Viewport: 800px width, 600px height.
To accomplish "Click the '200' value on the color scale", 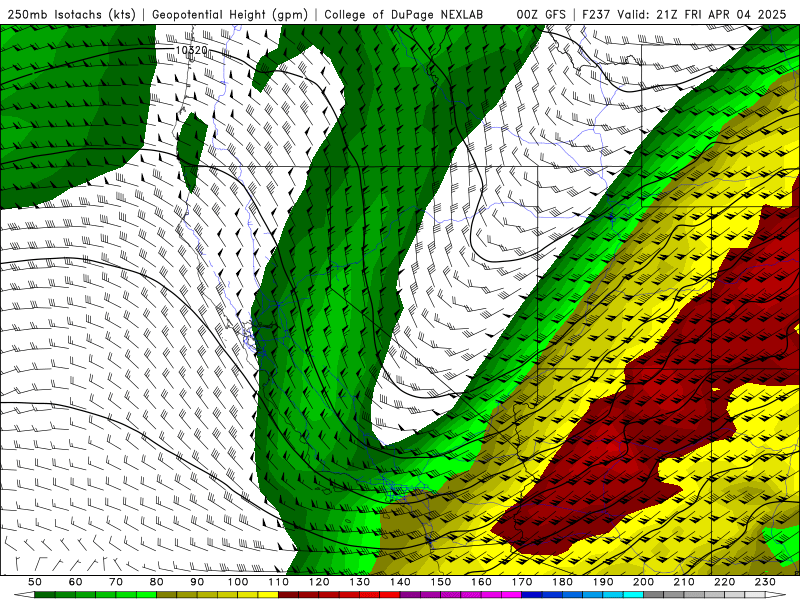I will point(644,582).
